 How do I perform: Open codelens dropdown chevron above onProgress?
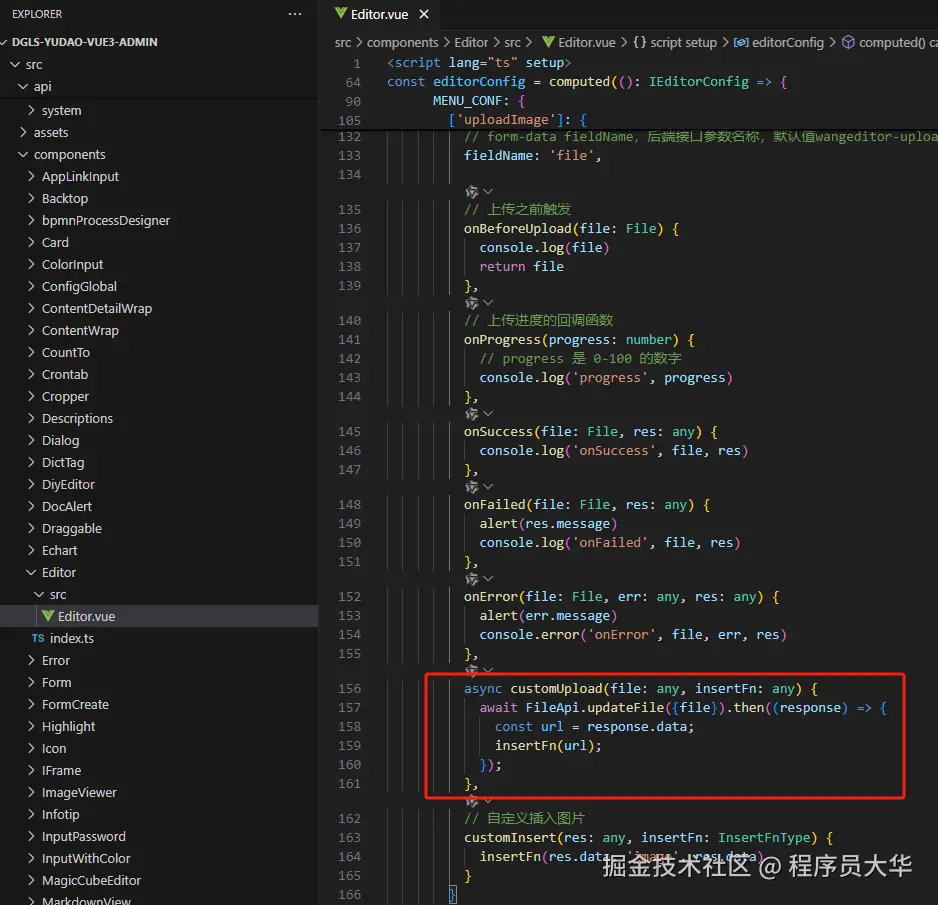pos(488,303)
